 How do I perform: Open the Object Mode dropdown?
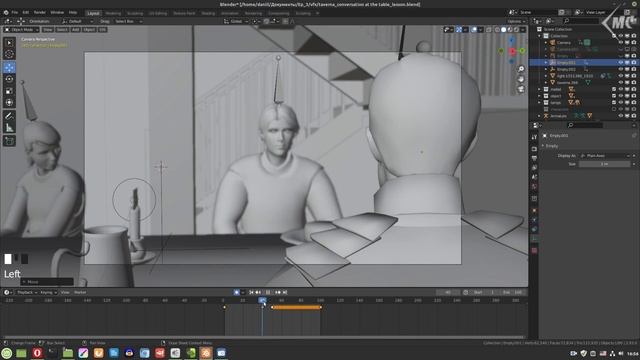(x=22, y=29)
